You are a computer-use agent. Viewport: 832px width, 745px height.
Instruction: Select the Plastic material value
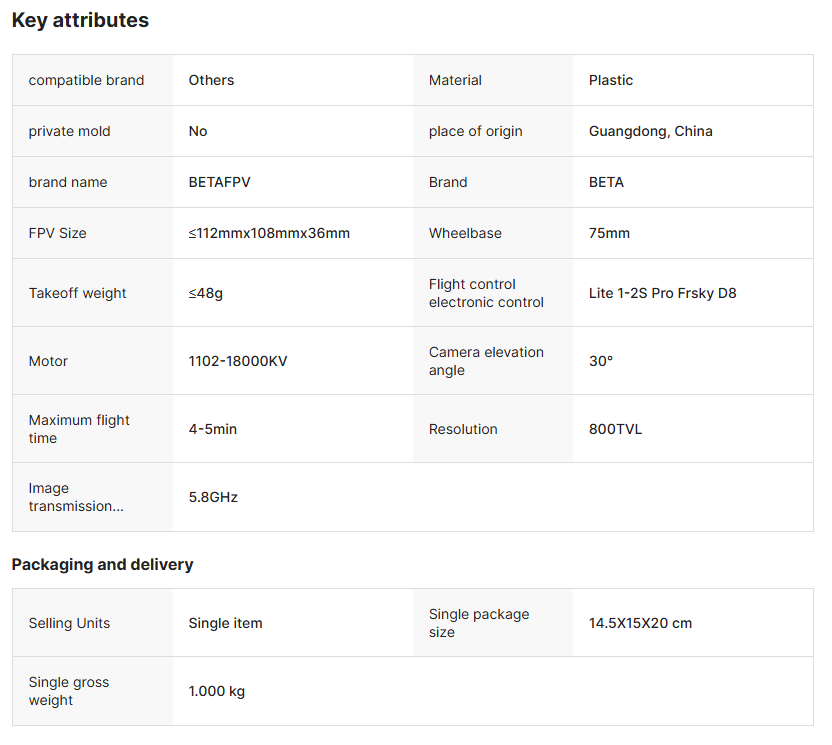[610, 80]
